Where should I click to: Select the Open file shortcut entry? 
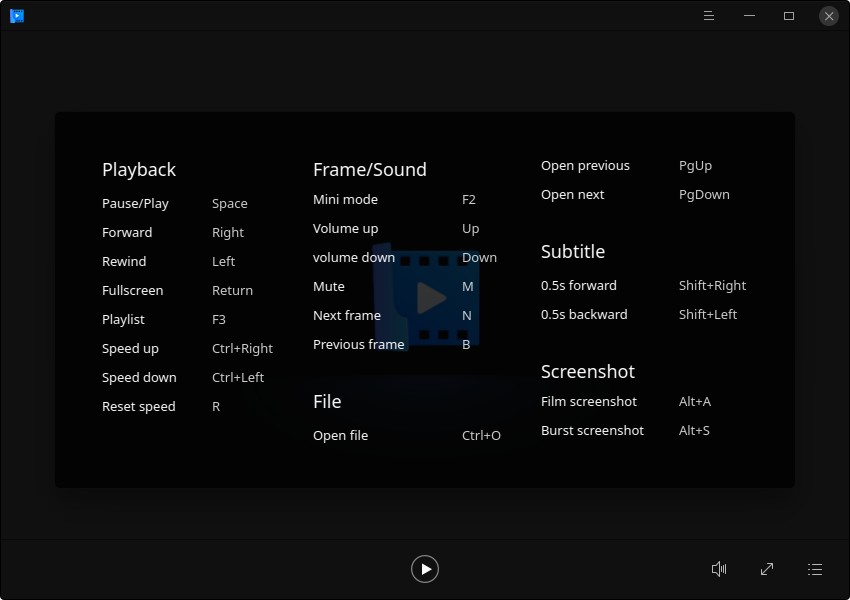pyautogui.click(x=340, y=436)
